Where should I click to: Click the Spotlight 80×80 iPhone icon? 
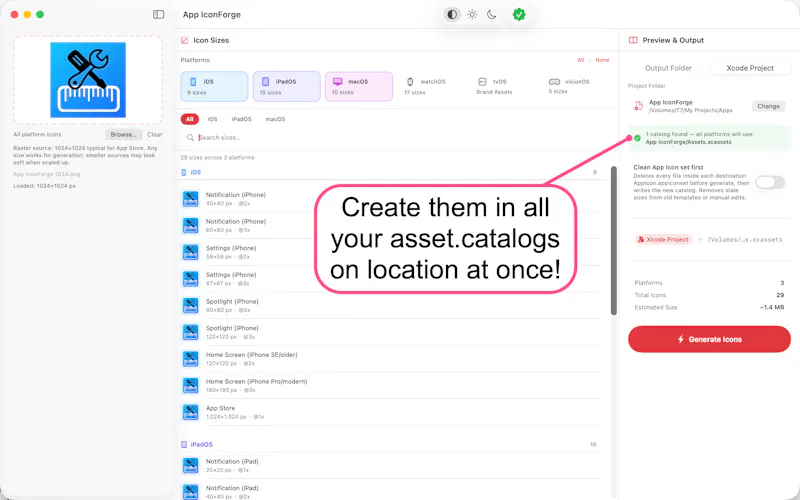[191, 306]
